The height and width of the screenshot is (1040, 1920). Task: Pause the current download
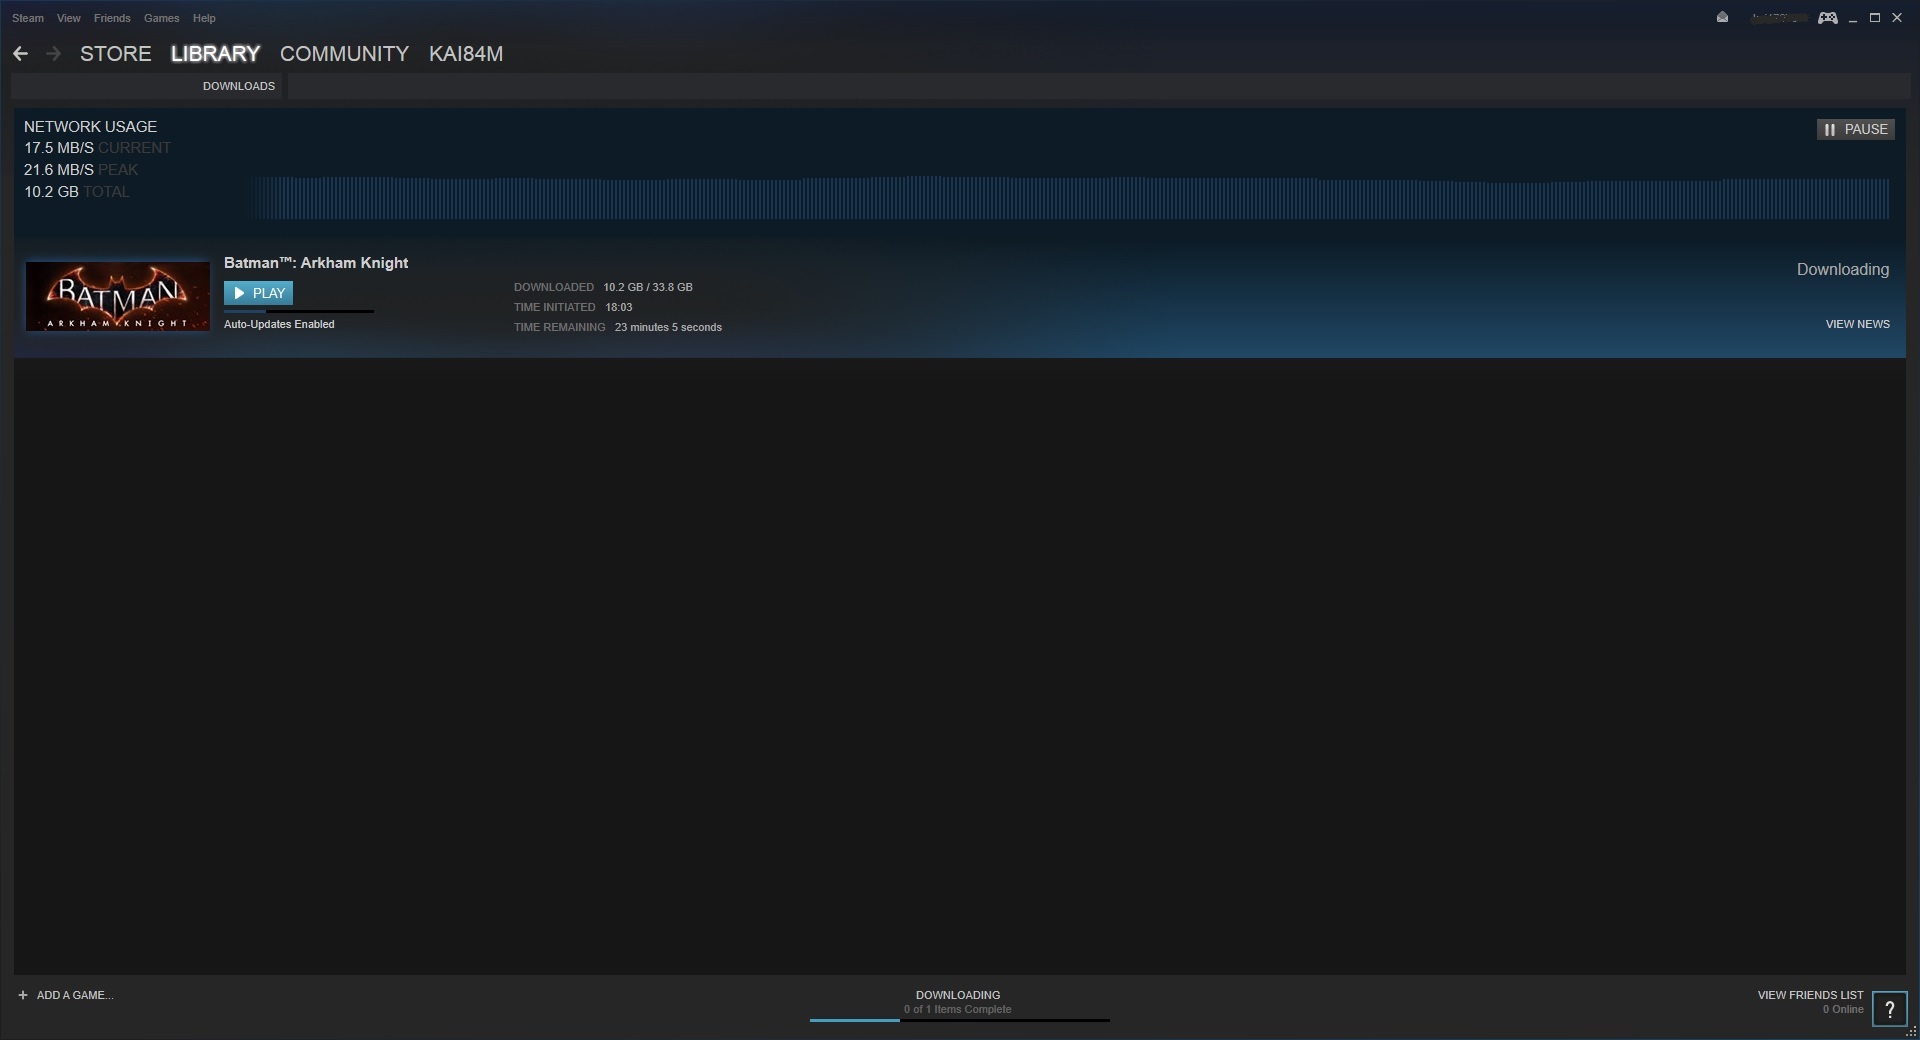click(x=1855, y=129)
